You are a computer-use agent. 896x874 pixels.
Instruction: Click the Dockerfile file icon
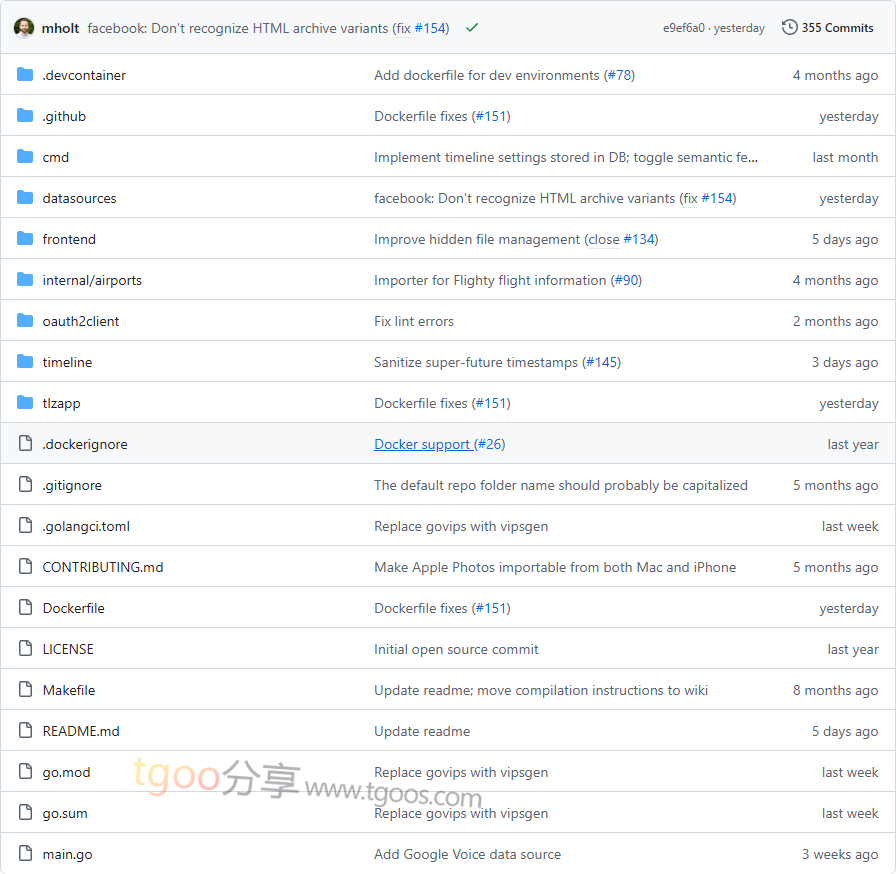click(25, 608)
